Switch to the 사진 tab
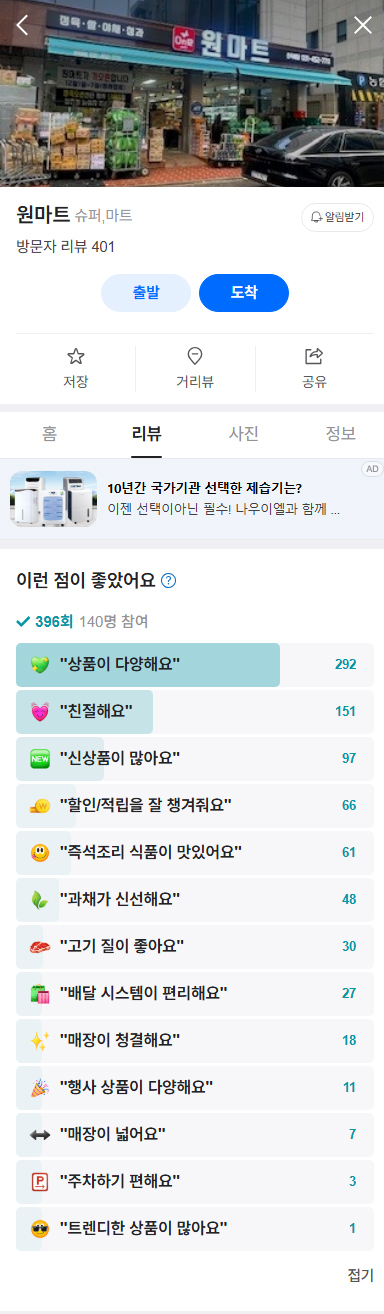This screenshot has height=1314, width=384. 244,434
